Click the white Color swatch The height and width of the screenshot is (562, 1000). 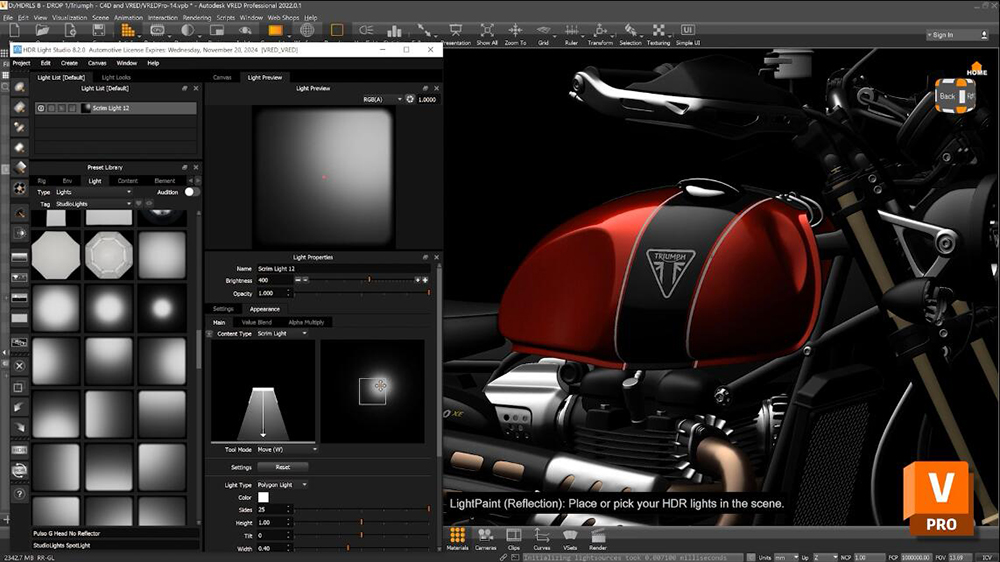[x=263, y=497]
